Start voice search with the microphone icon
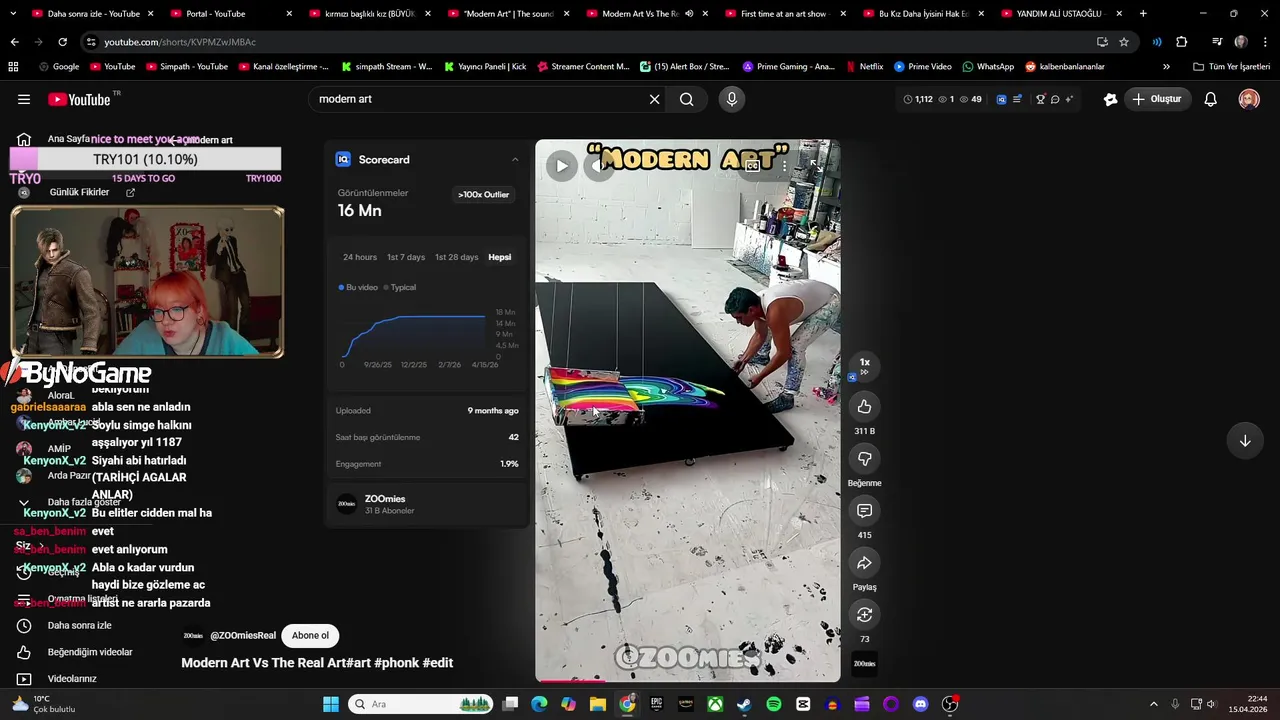Screen dimensions: 1280x720 (x=732, y=99)
